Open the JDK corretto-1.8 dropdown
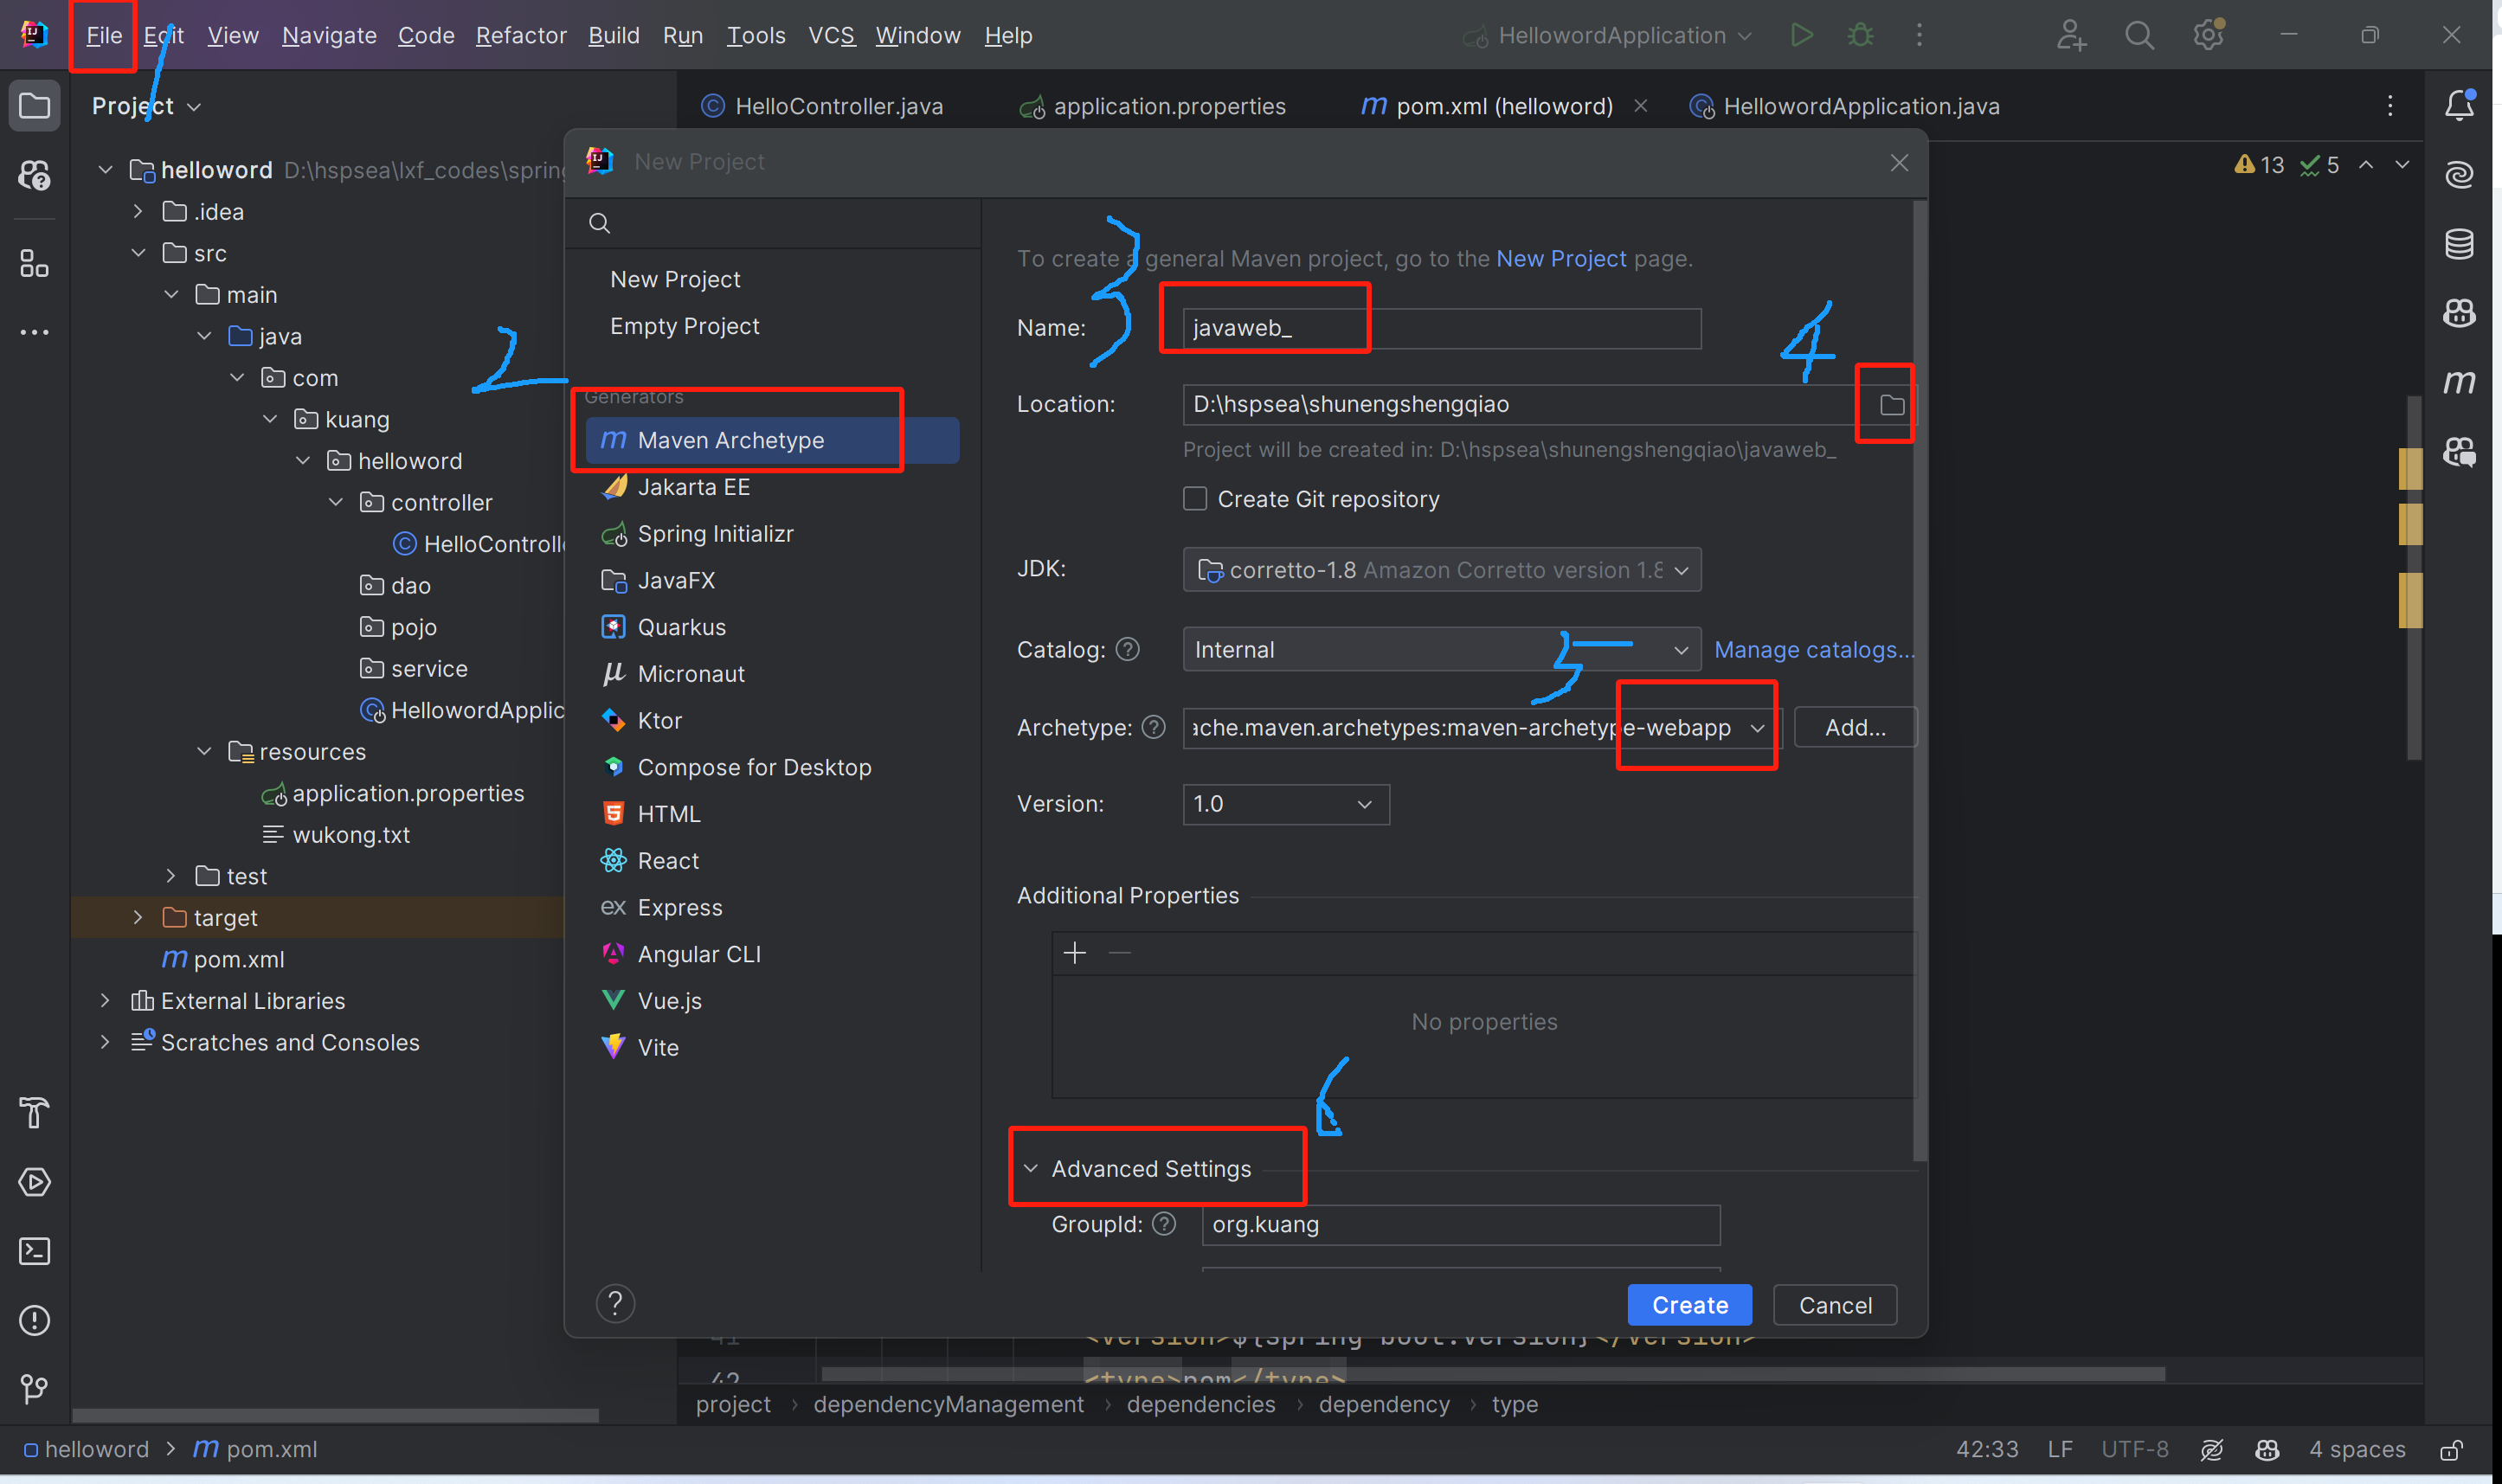Screen dimensions: 2502x1484 click(1441, 570)
